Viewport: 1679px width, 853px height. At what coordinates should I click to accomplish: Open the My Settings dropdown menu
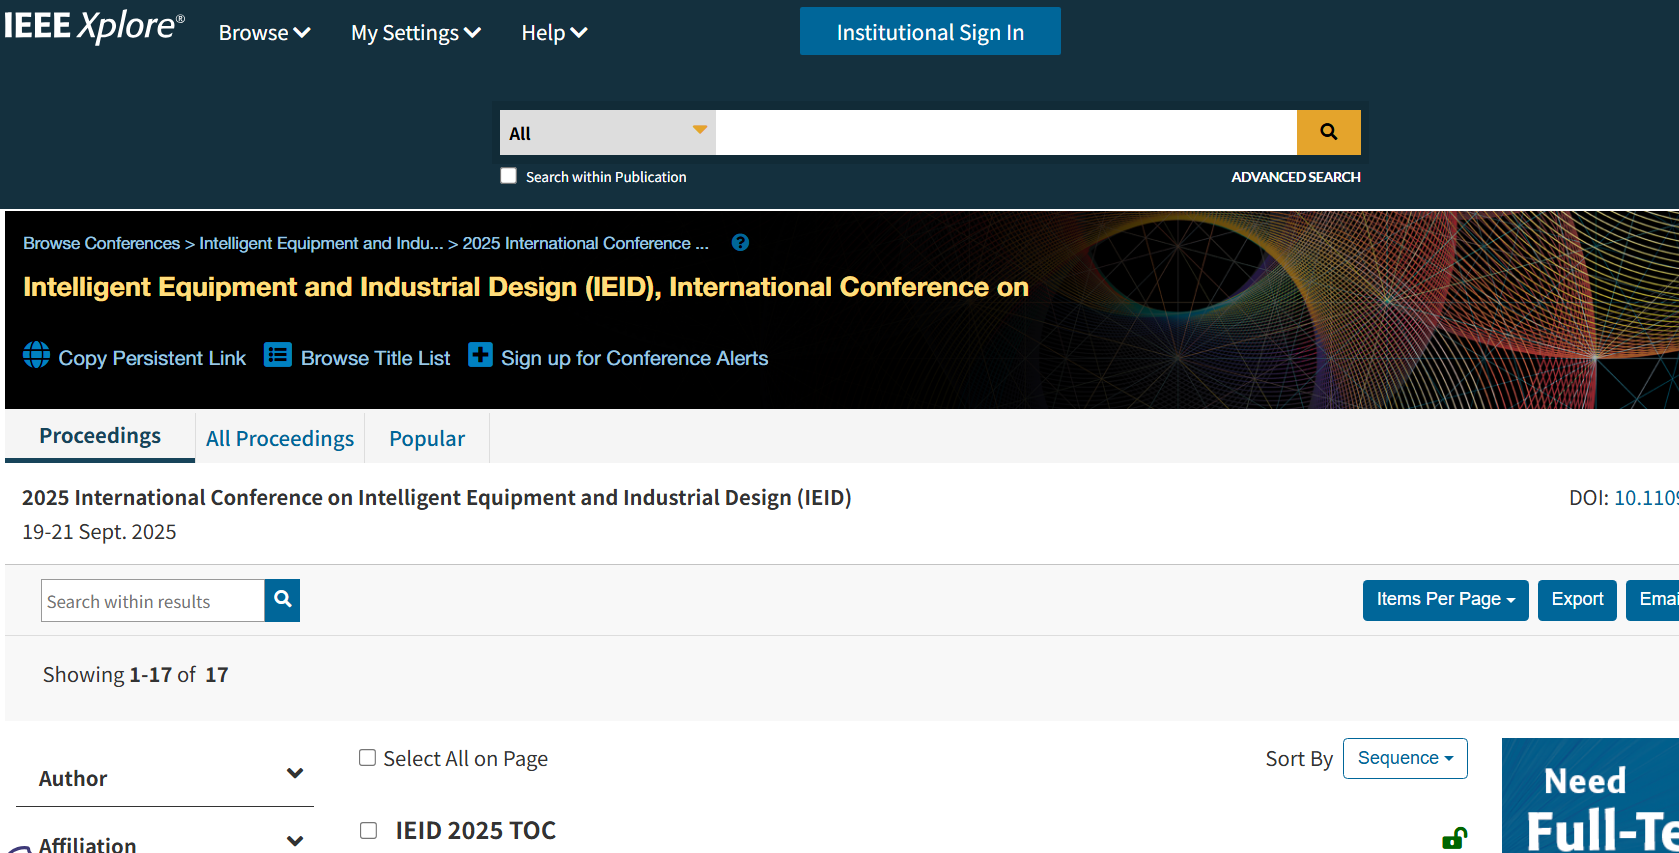click(x=416, y=33)
